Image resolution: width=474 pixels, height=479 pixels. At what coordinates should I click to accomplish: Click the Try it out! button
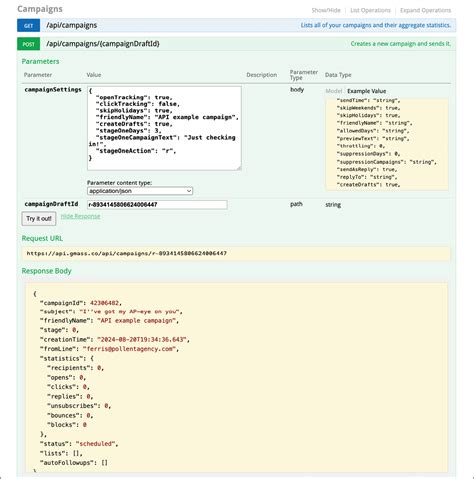coord(39,219)
